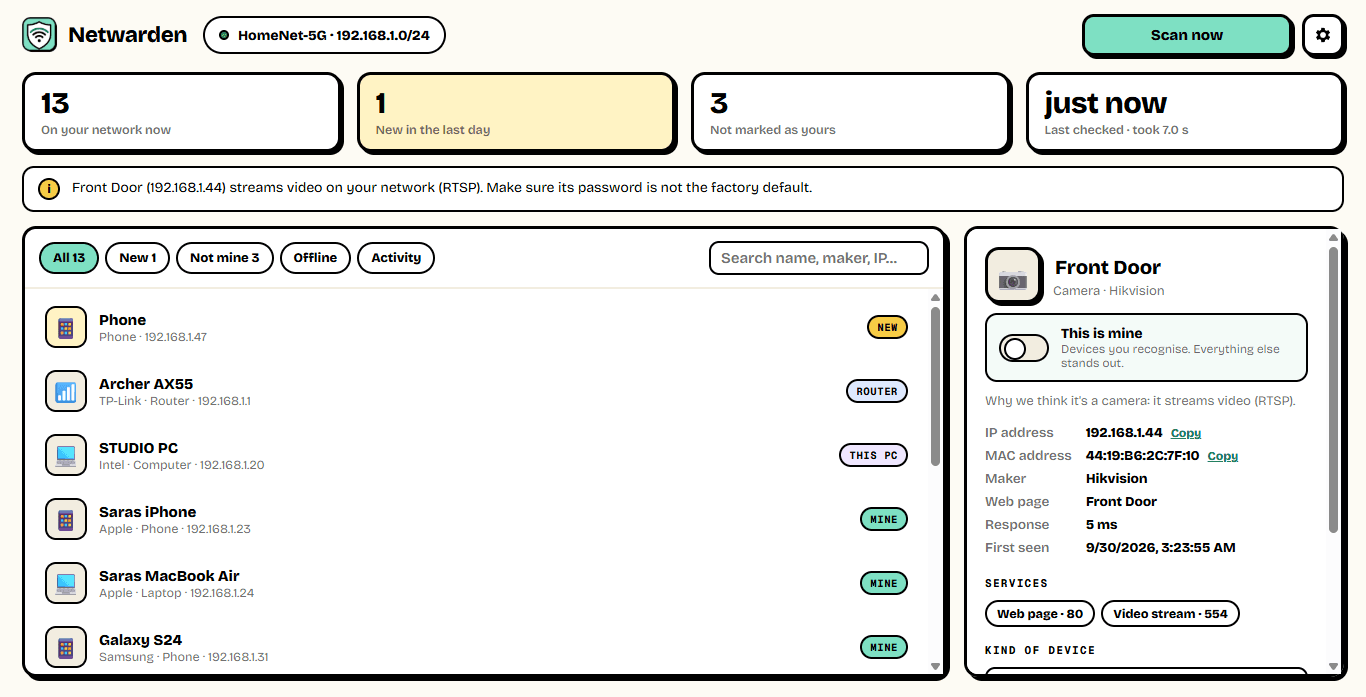Open the '3 Not marked as yours' card
The height and width of the screenshot is (697, 1366).
click(850, 112)
